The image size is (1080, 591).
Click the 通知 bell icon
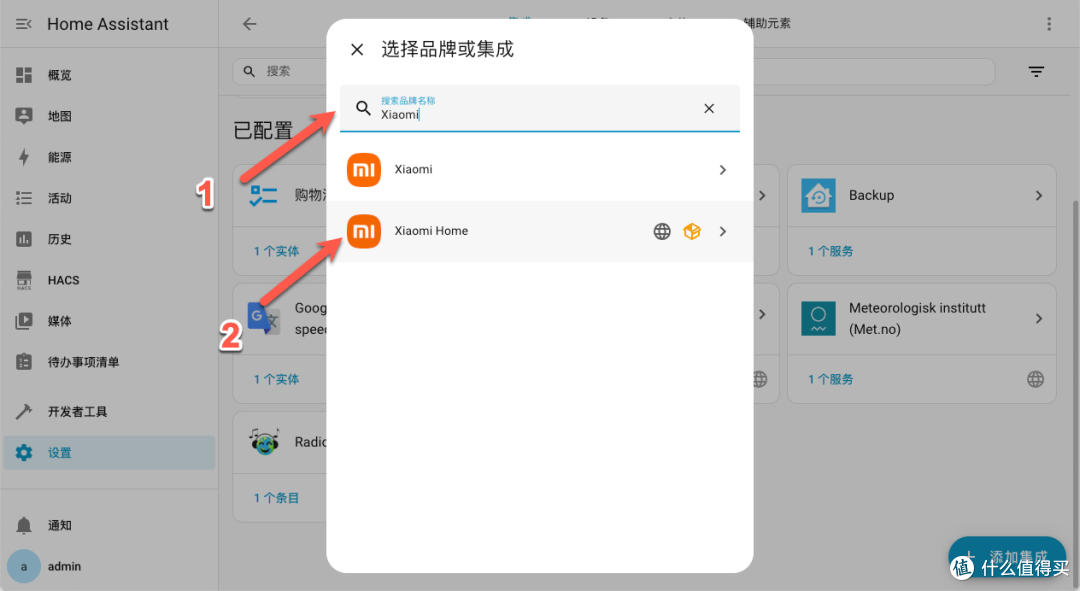(24, 525)
